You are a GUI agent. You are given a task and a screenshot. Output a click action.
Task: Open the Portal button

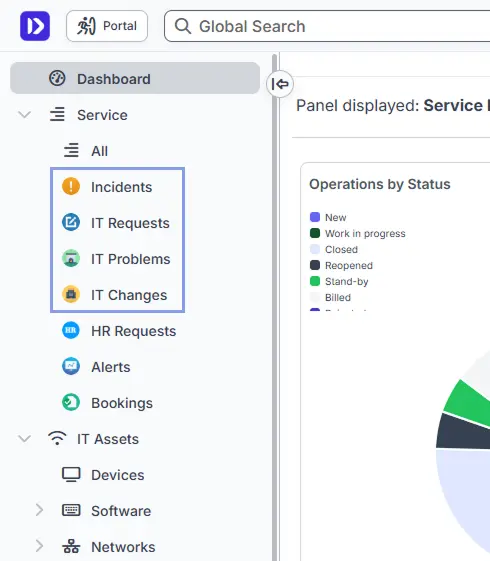[107, 26]
